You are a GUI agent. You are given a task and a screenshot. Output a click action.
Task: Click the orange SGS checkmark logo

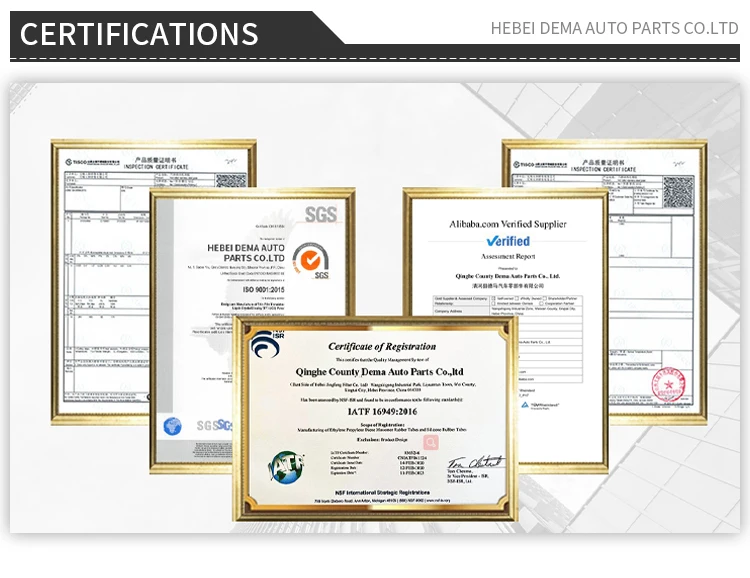[312, 259]
